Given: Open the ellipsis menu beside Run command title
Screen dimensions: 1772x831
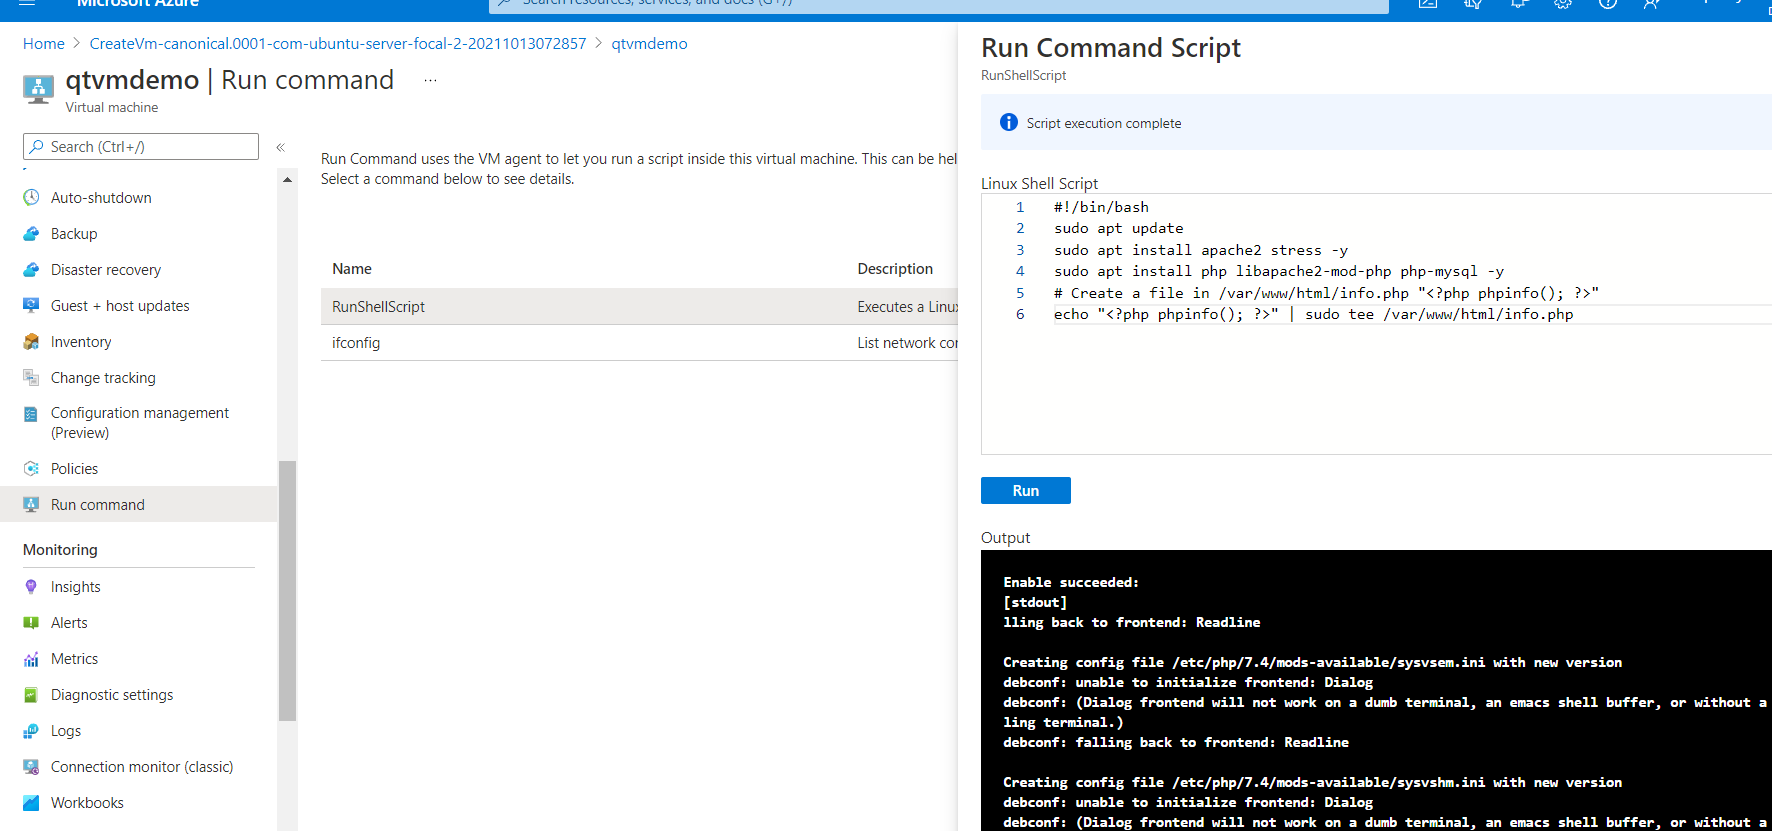Looking at the screenshot, I should pos(430,80).
